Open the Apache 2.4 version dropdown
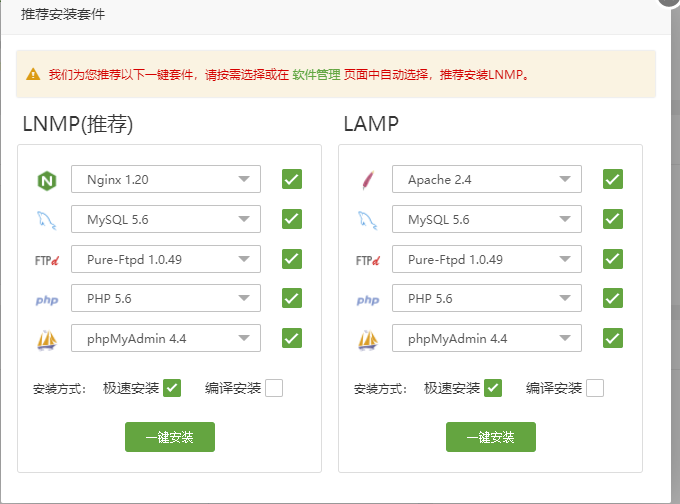This screenshot has width=680, height=504. (x=487, y=179)
